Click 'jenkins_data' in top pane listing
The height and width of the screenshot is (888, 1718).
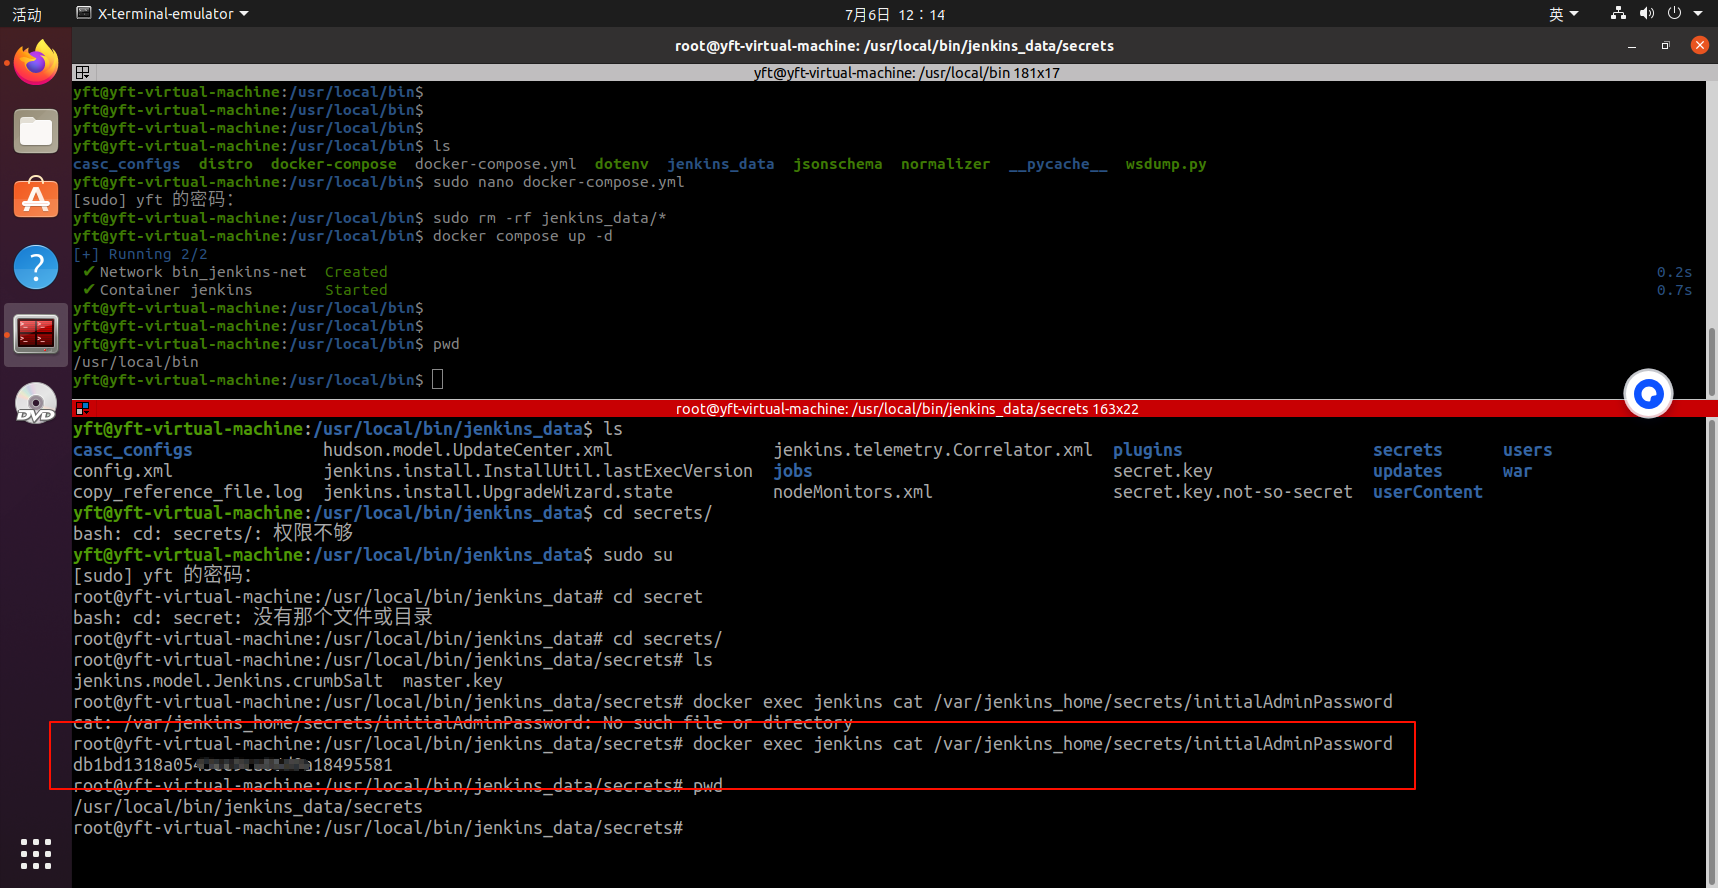point(720,164)
